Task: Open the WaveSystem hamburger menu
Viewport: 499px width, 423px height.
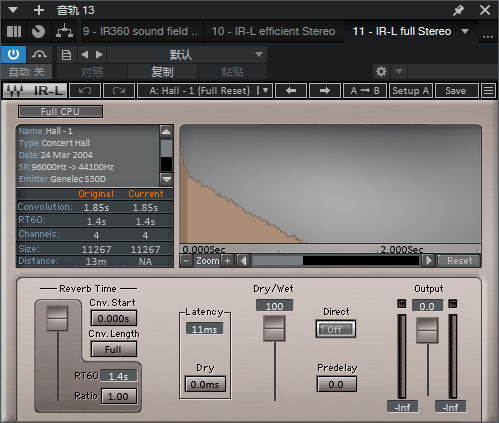Action: pyautogui.click(x=489, y=91)
